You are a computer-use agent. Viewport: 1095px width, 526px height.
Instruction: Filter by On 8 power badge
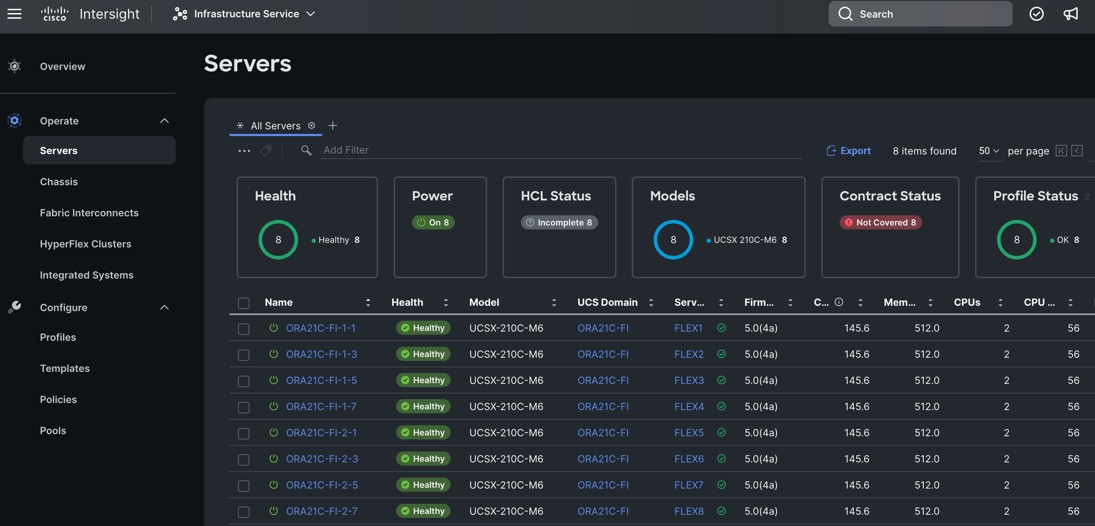coord(433,223)
